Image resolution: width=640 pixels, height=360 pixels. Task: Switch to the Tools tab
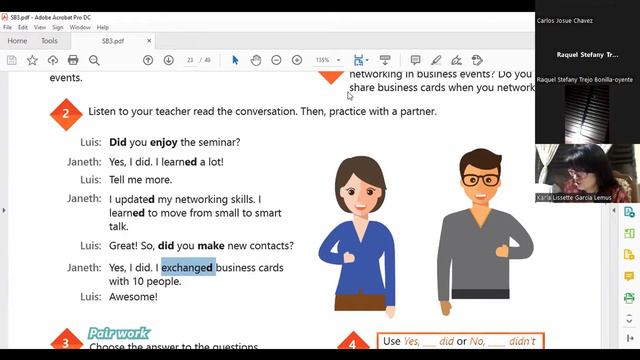pyautogui.click(x=49, y=41)
